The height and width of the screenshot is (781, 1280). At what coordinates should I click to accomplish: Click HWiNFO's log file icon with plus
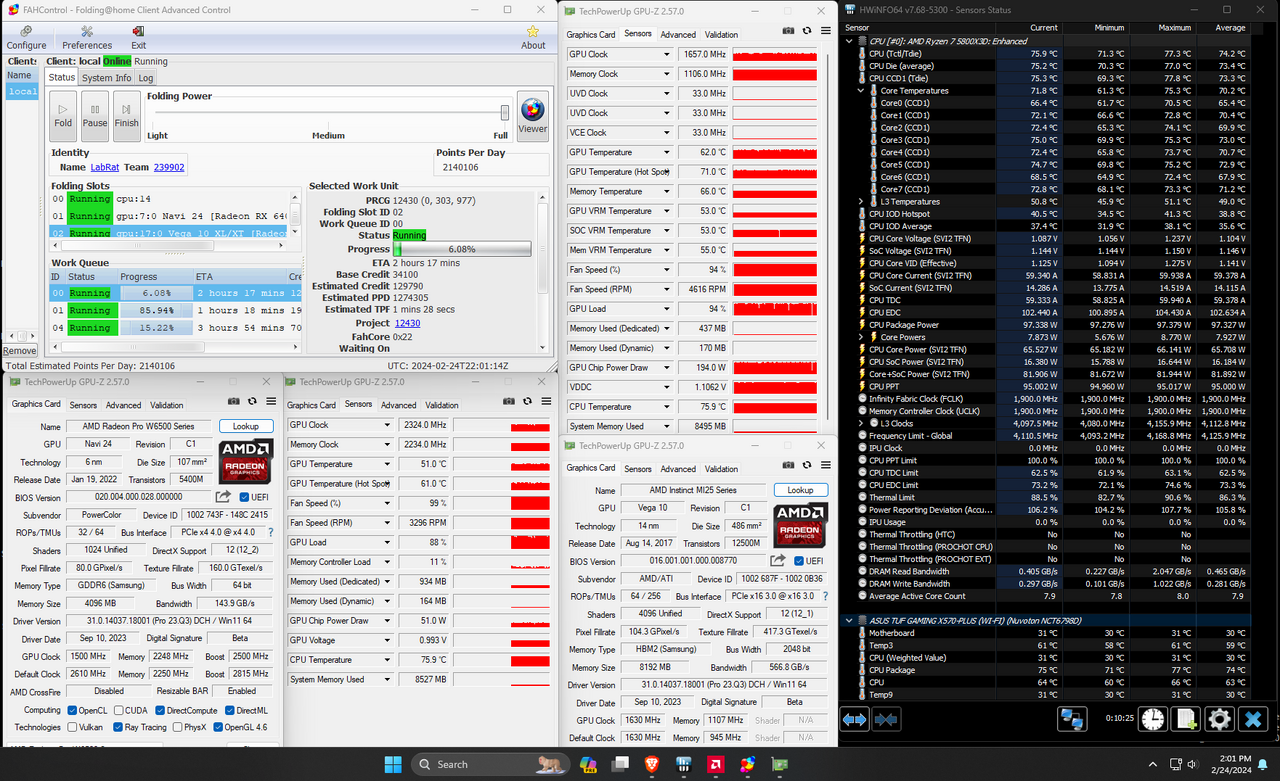tap(1186, 719)
